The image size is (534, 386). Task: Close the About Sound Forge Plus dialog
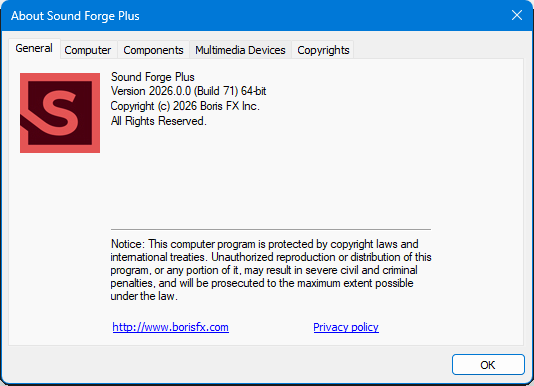pos(517,15)
